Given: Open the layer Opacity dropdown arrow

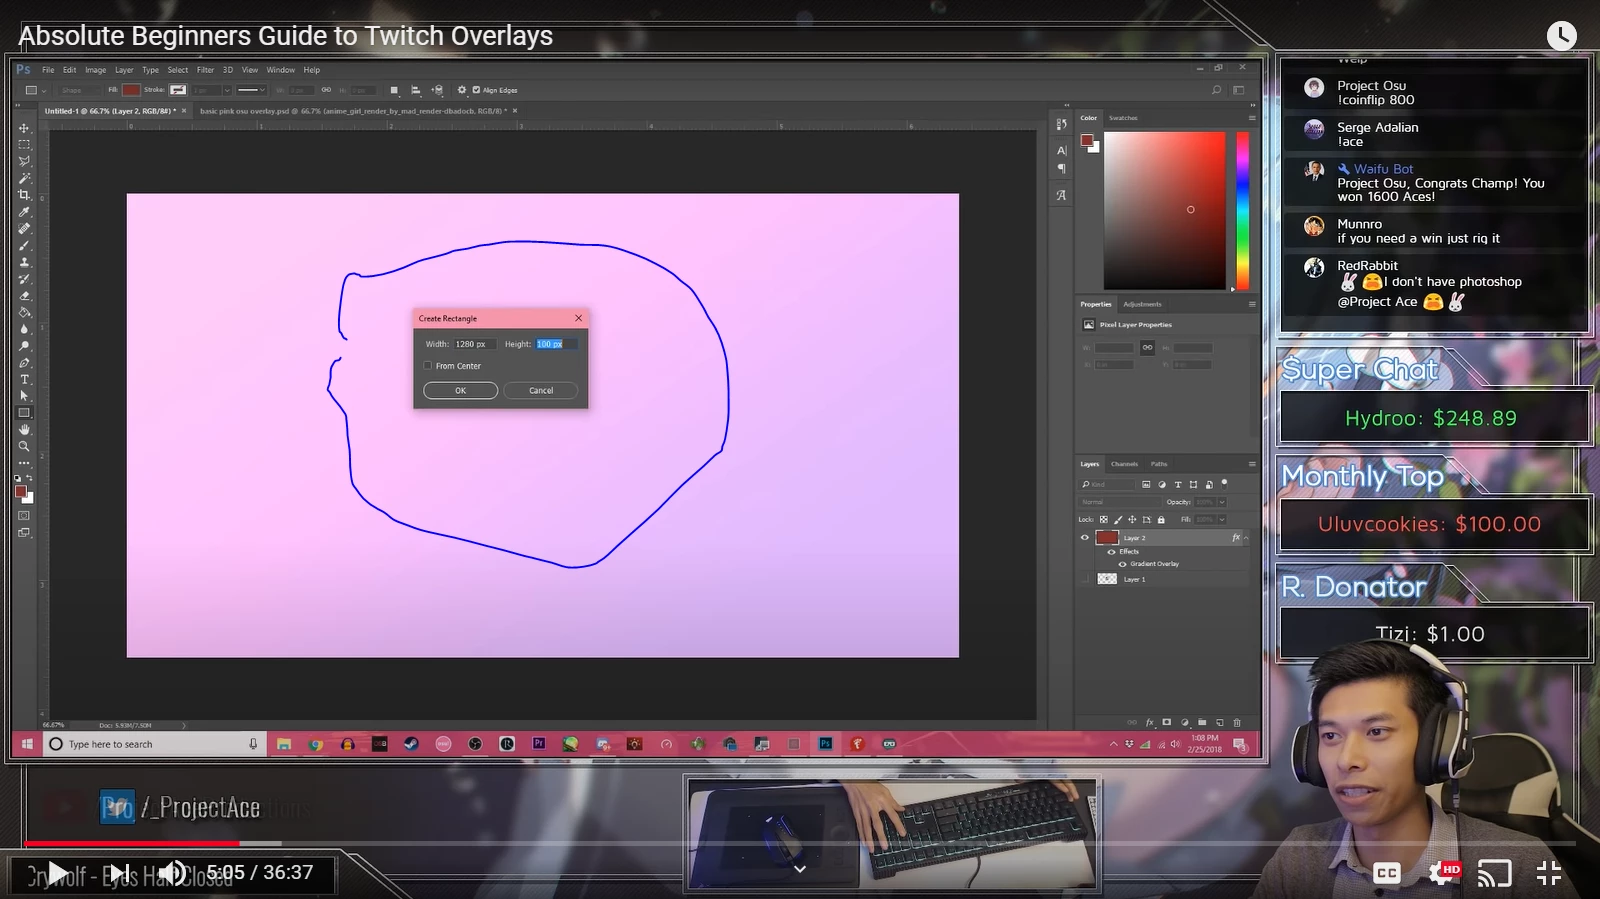Looking at the screenshot, I should (1221, 502).
